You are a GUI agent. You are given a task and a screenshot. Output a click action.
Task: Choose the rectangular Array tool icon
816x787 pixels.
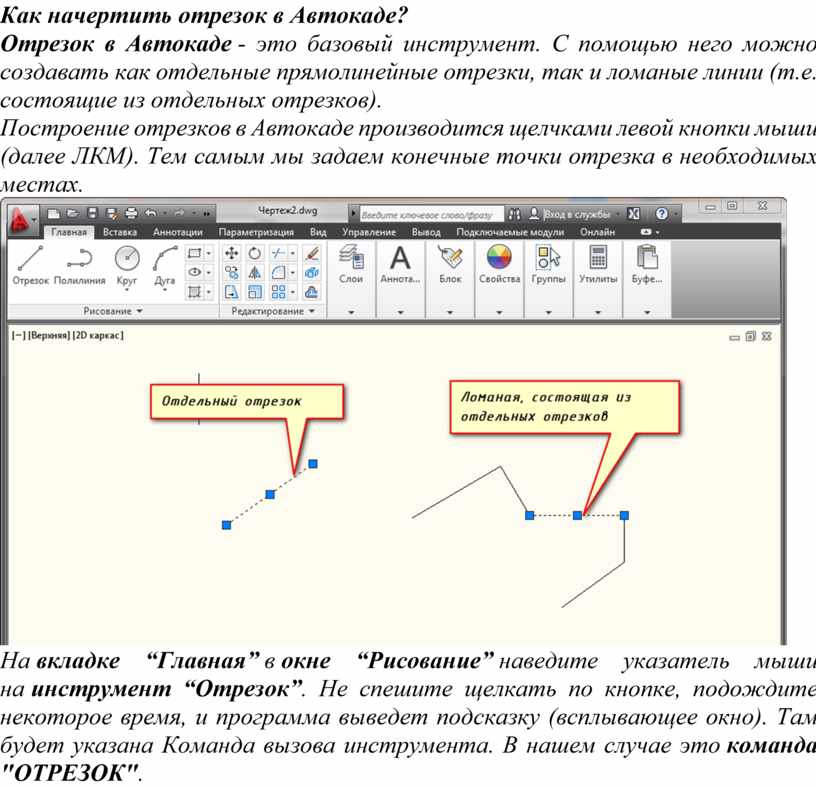[x=278, y=292]
